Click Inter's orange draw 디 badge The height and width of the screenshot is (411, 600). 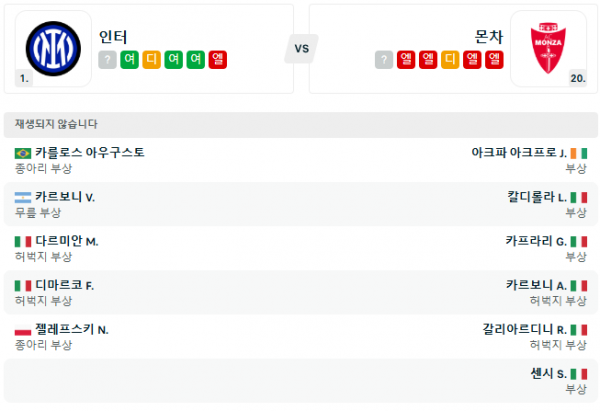coord(151,60)
